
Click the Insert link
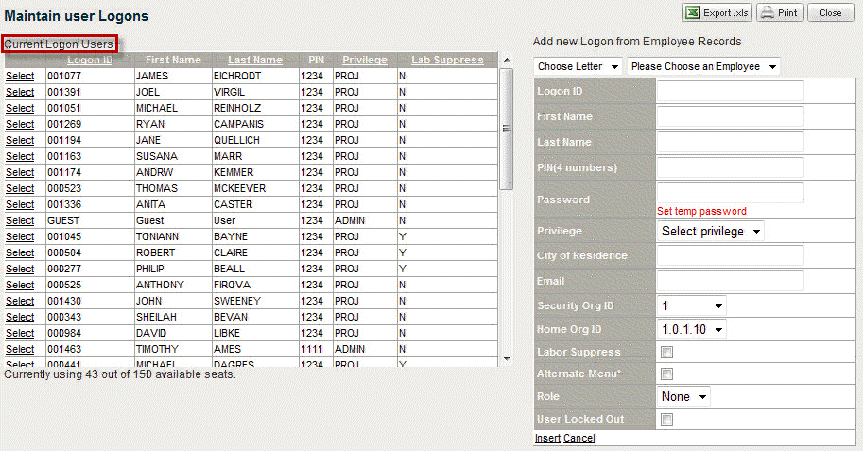pyautogui.click(x=547, y=438)
